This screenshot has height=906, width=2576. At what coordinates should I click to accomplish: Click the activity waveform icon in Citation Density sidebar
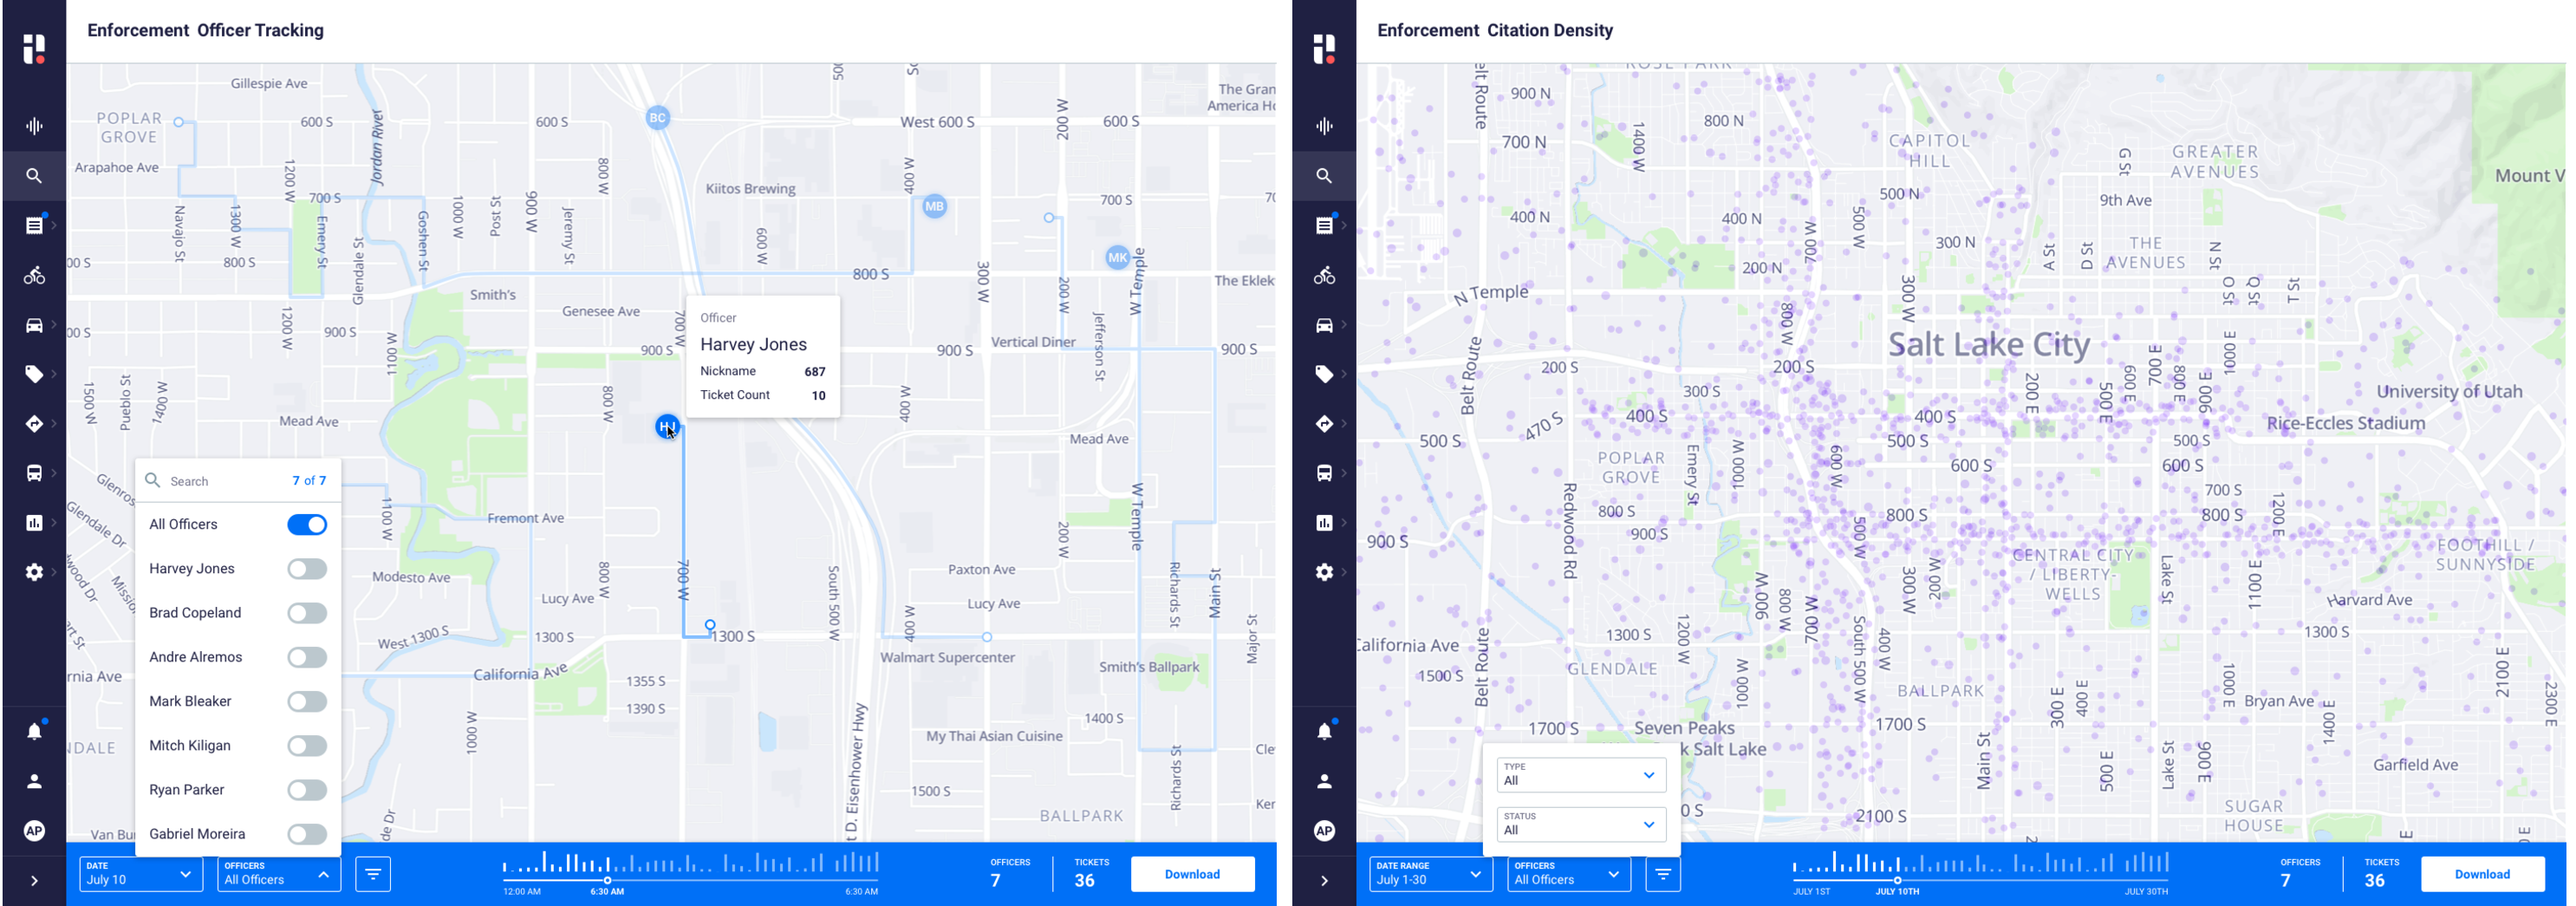[1324, 126]
